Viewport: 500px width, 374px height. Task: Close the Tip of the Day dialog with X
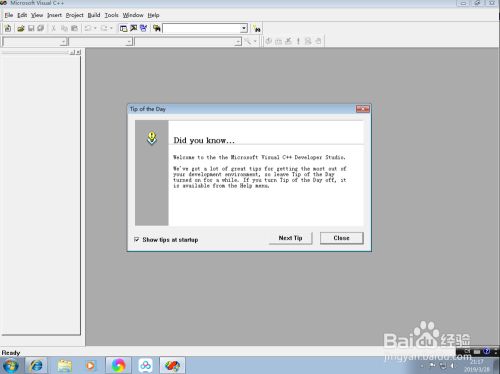tap(362, 109)
